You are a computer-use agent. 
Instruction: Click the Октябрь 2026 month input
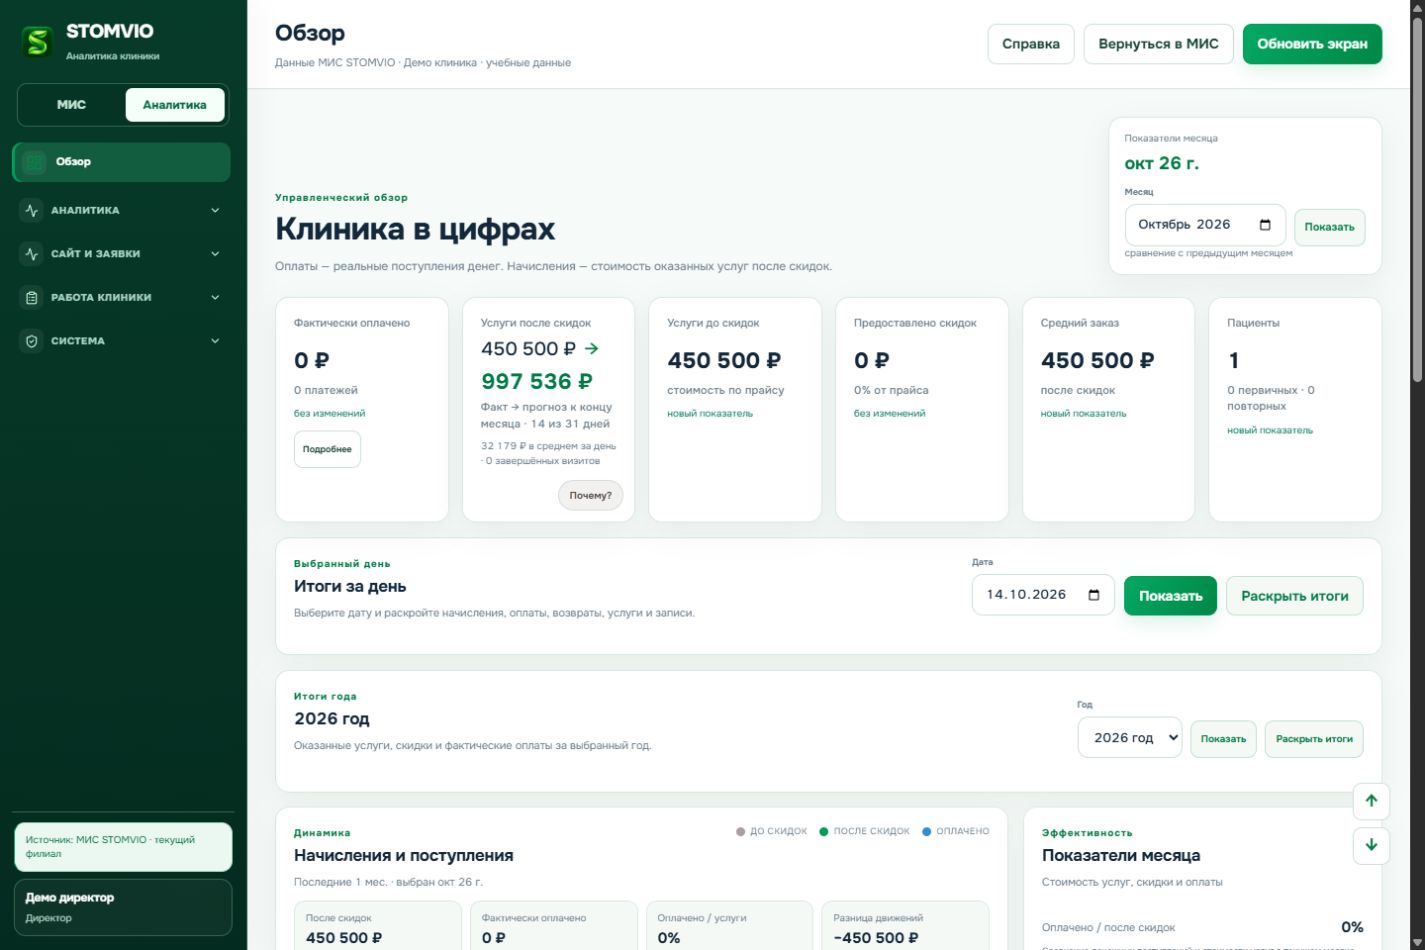click(1205, 225)
